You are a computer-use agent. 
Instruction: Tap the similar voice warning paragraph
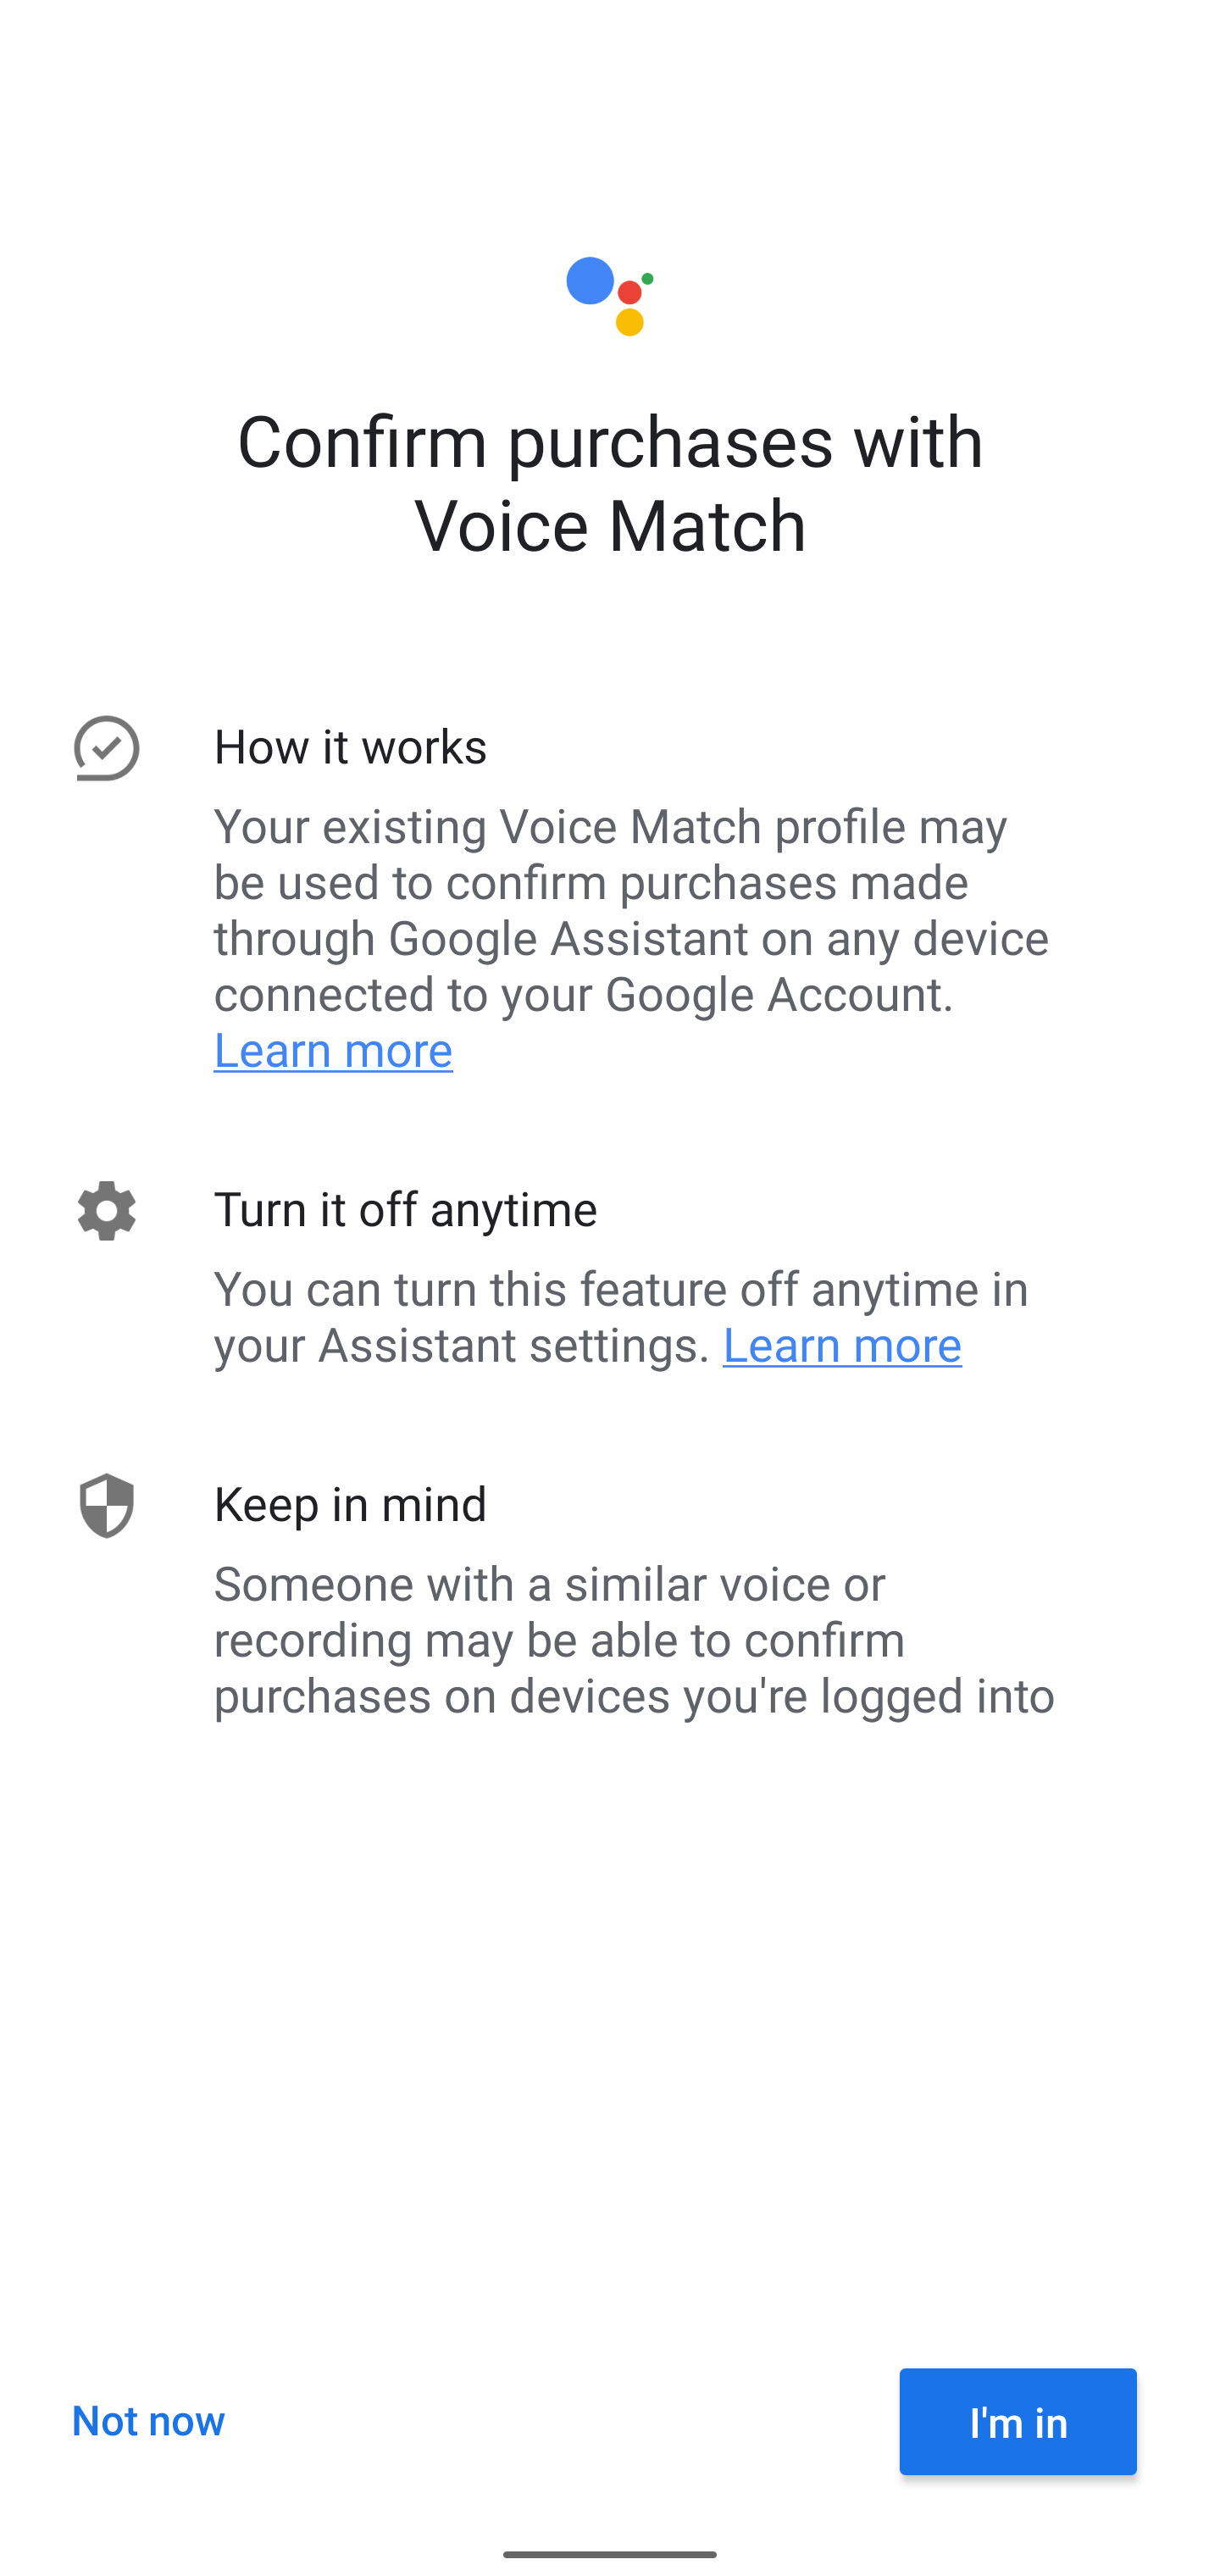[634, 1640]
